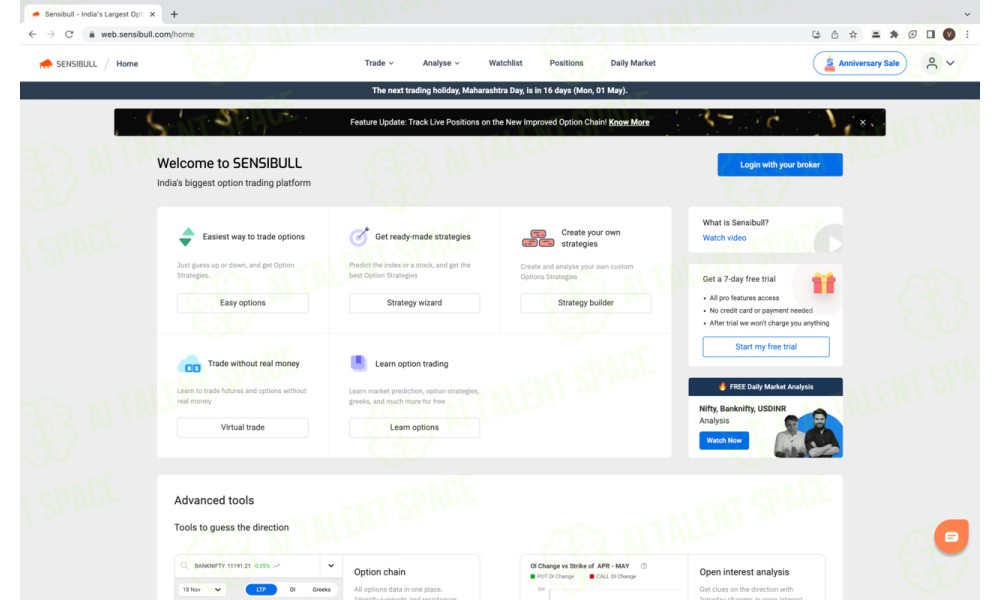Expand the Analyse menu
The width and height of the screenshot is (1000, 600).
(441, 63)
